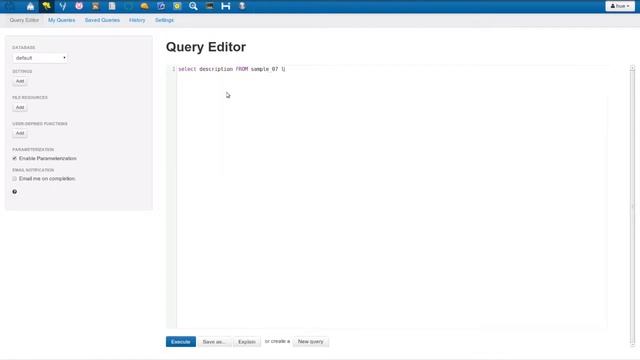Screen dimensions: 640x360
Task: Click Save as... button
Action: click(x=214, y=342)
